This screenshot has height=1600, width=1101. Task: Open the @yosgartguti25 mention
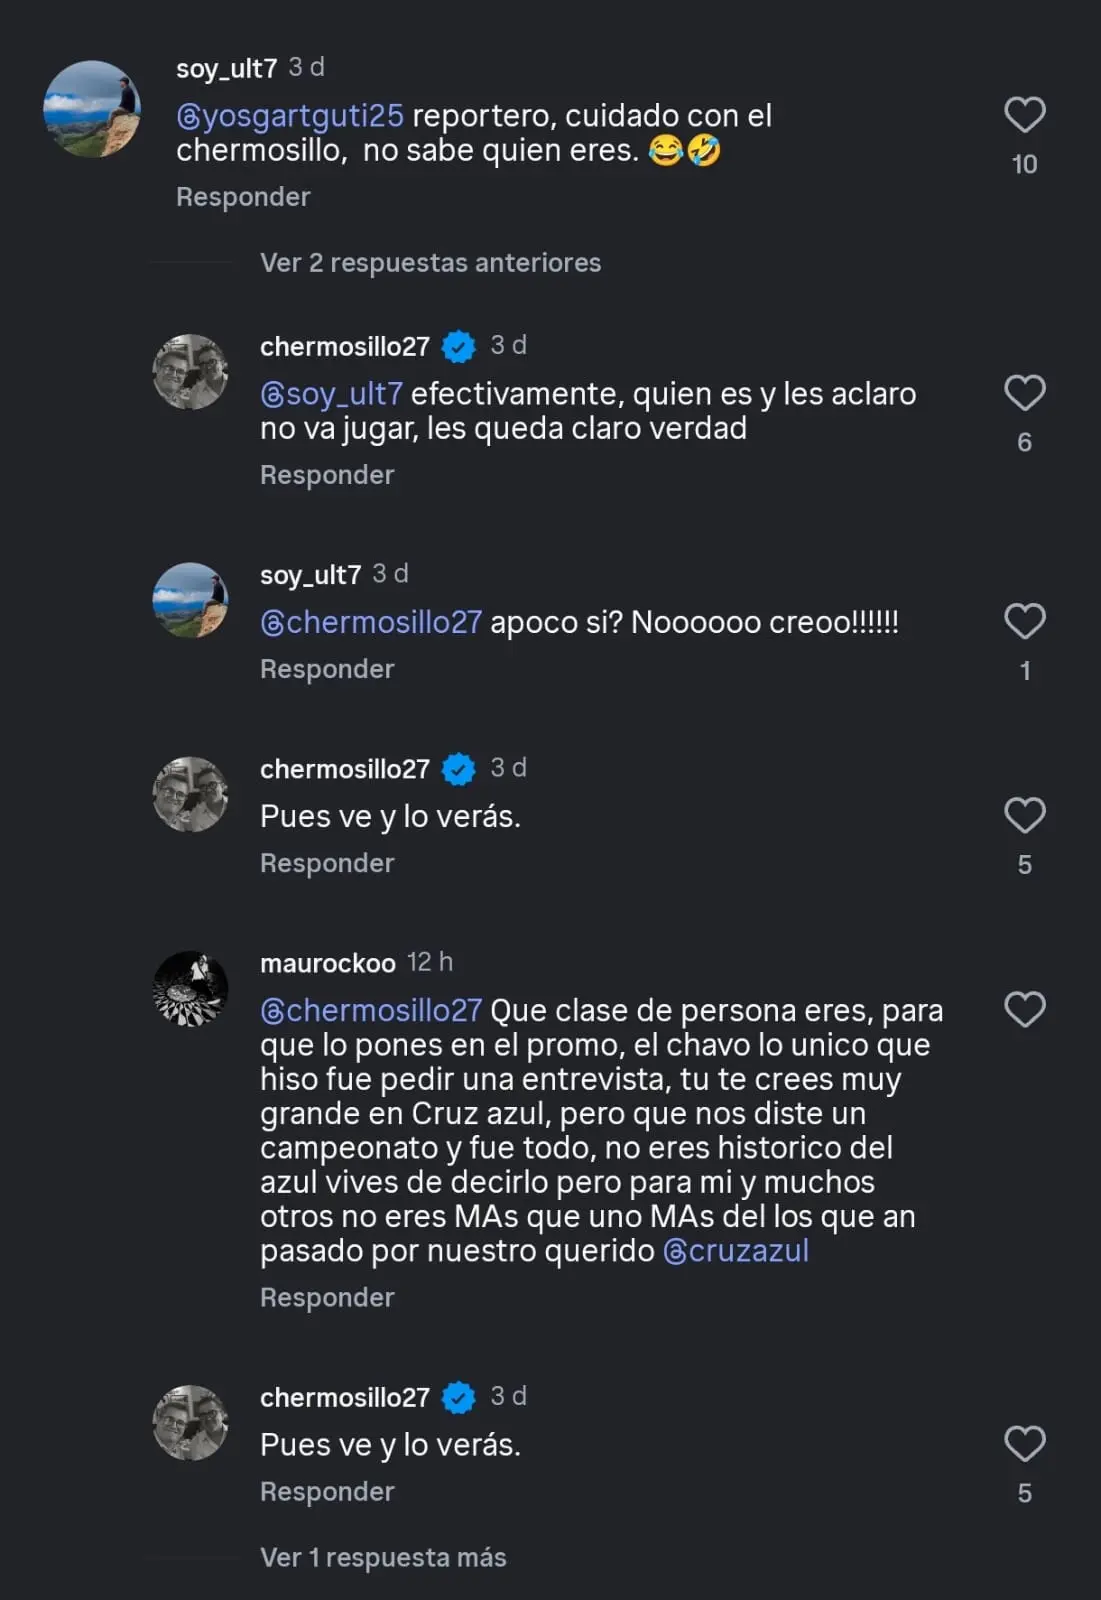(290, 116)
